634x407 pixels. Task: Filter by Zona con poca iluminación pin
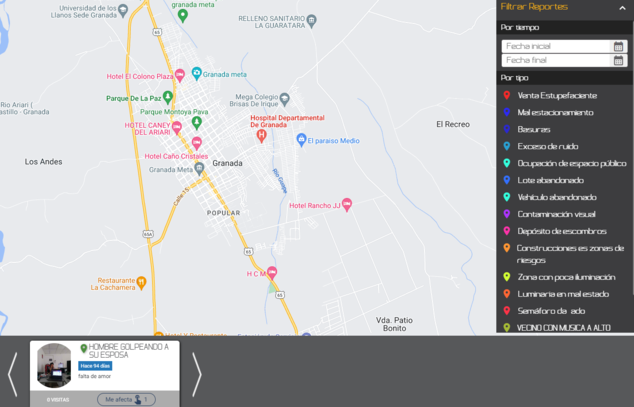pyautogui.click(x=507, y=277)
